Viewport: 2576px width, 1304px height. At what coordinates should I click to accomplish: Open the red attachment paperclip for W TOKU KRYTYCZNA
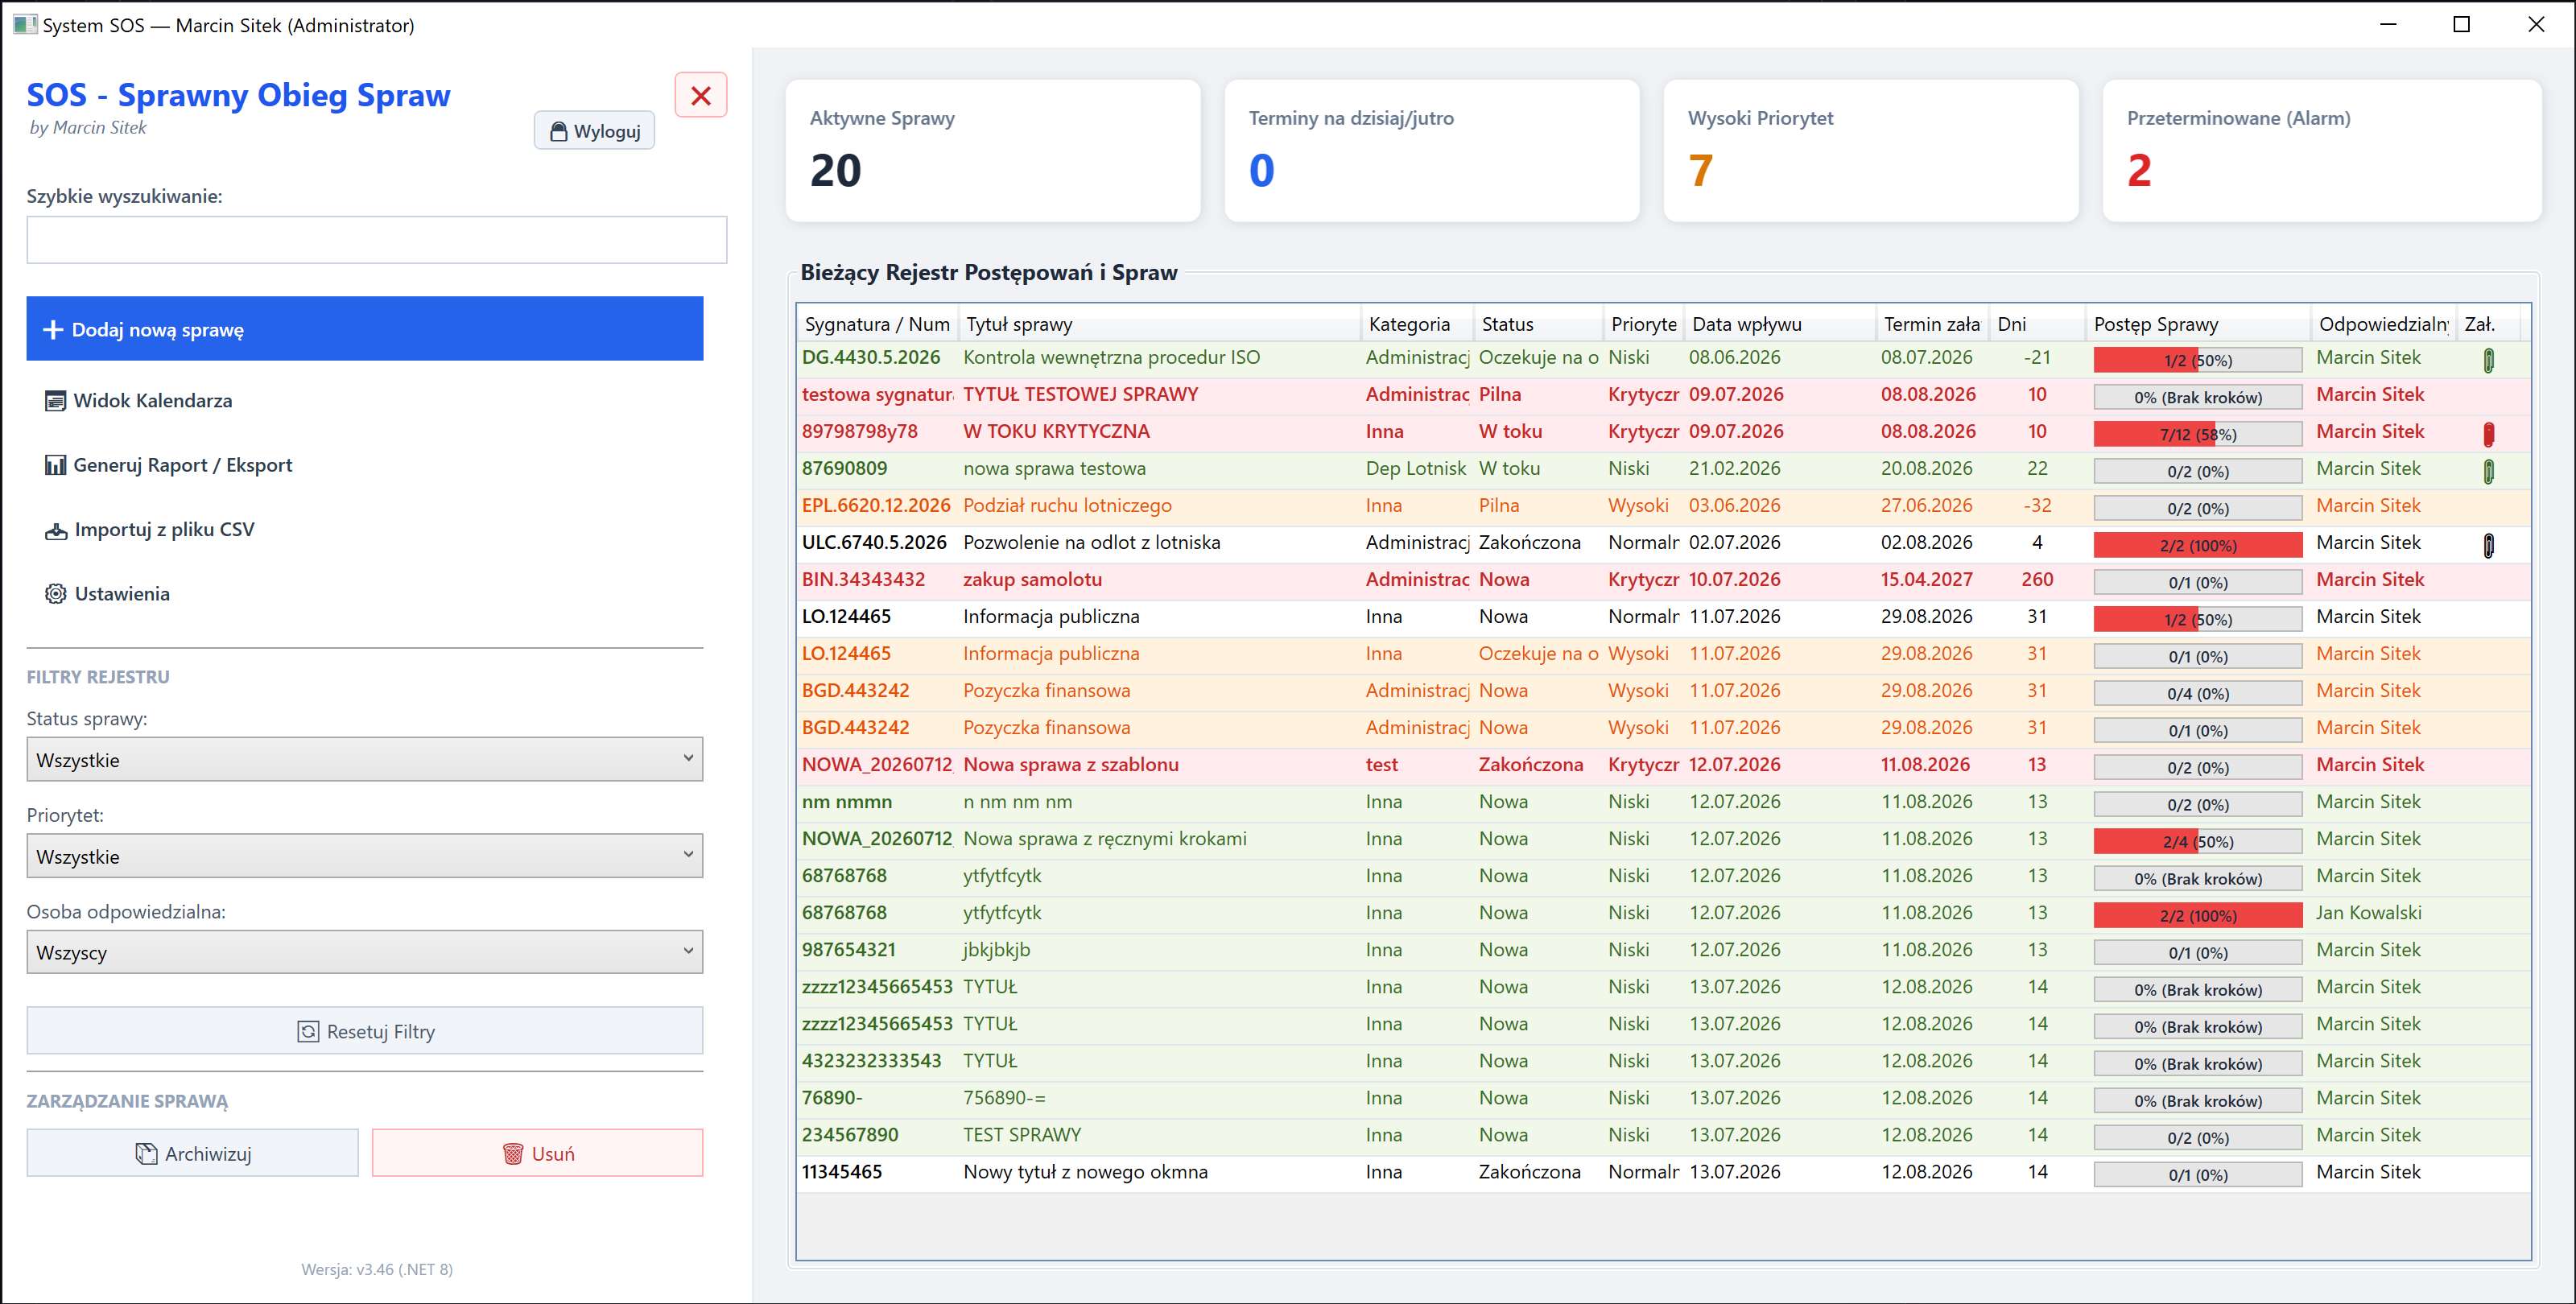click(2488, 434)
